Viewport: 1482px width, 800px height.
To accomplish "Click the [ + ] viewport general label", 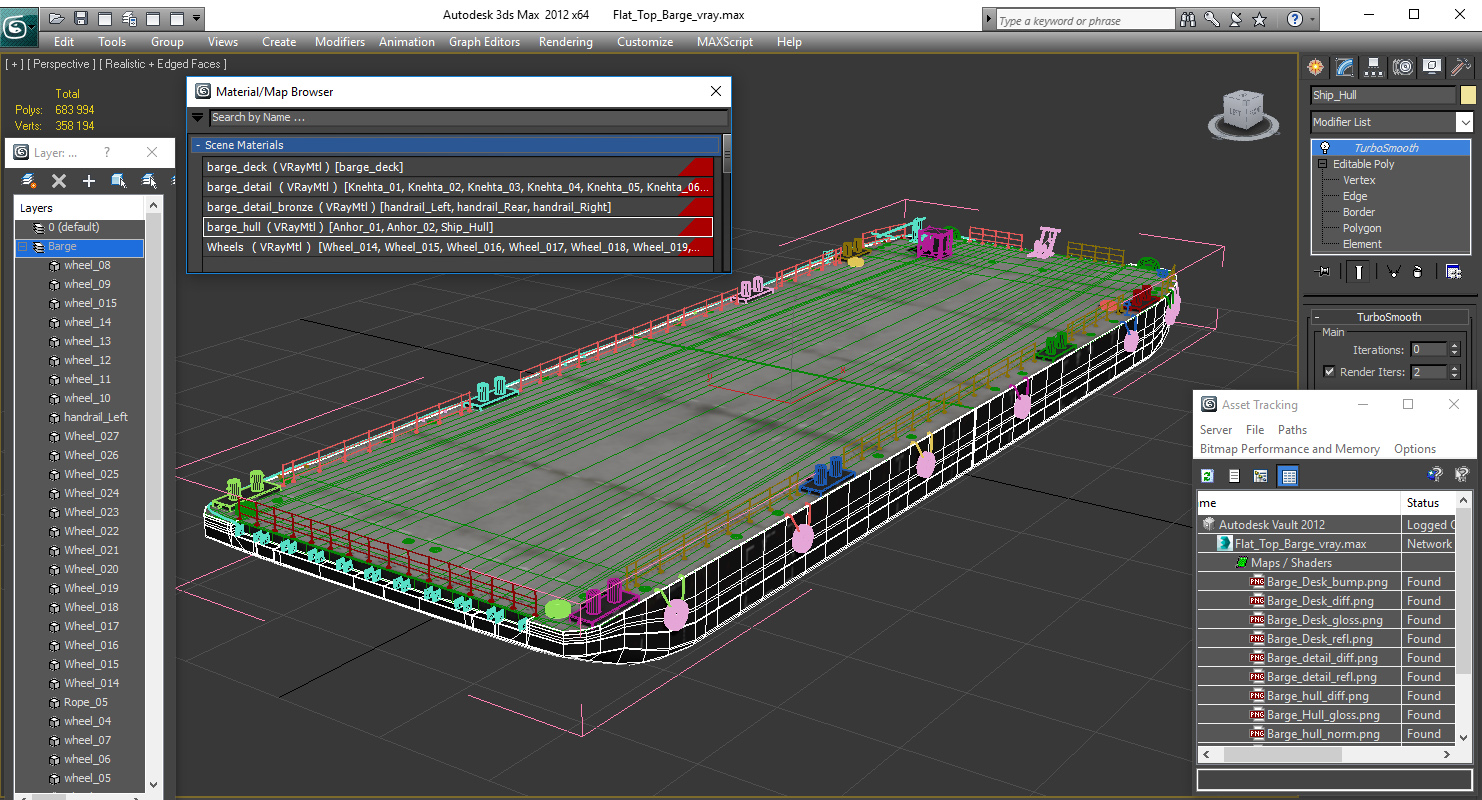I will click(14, 64).
